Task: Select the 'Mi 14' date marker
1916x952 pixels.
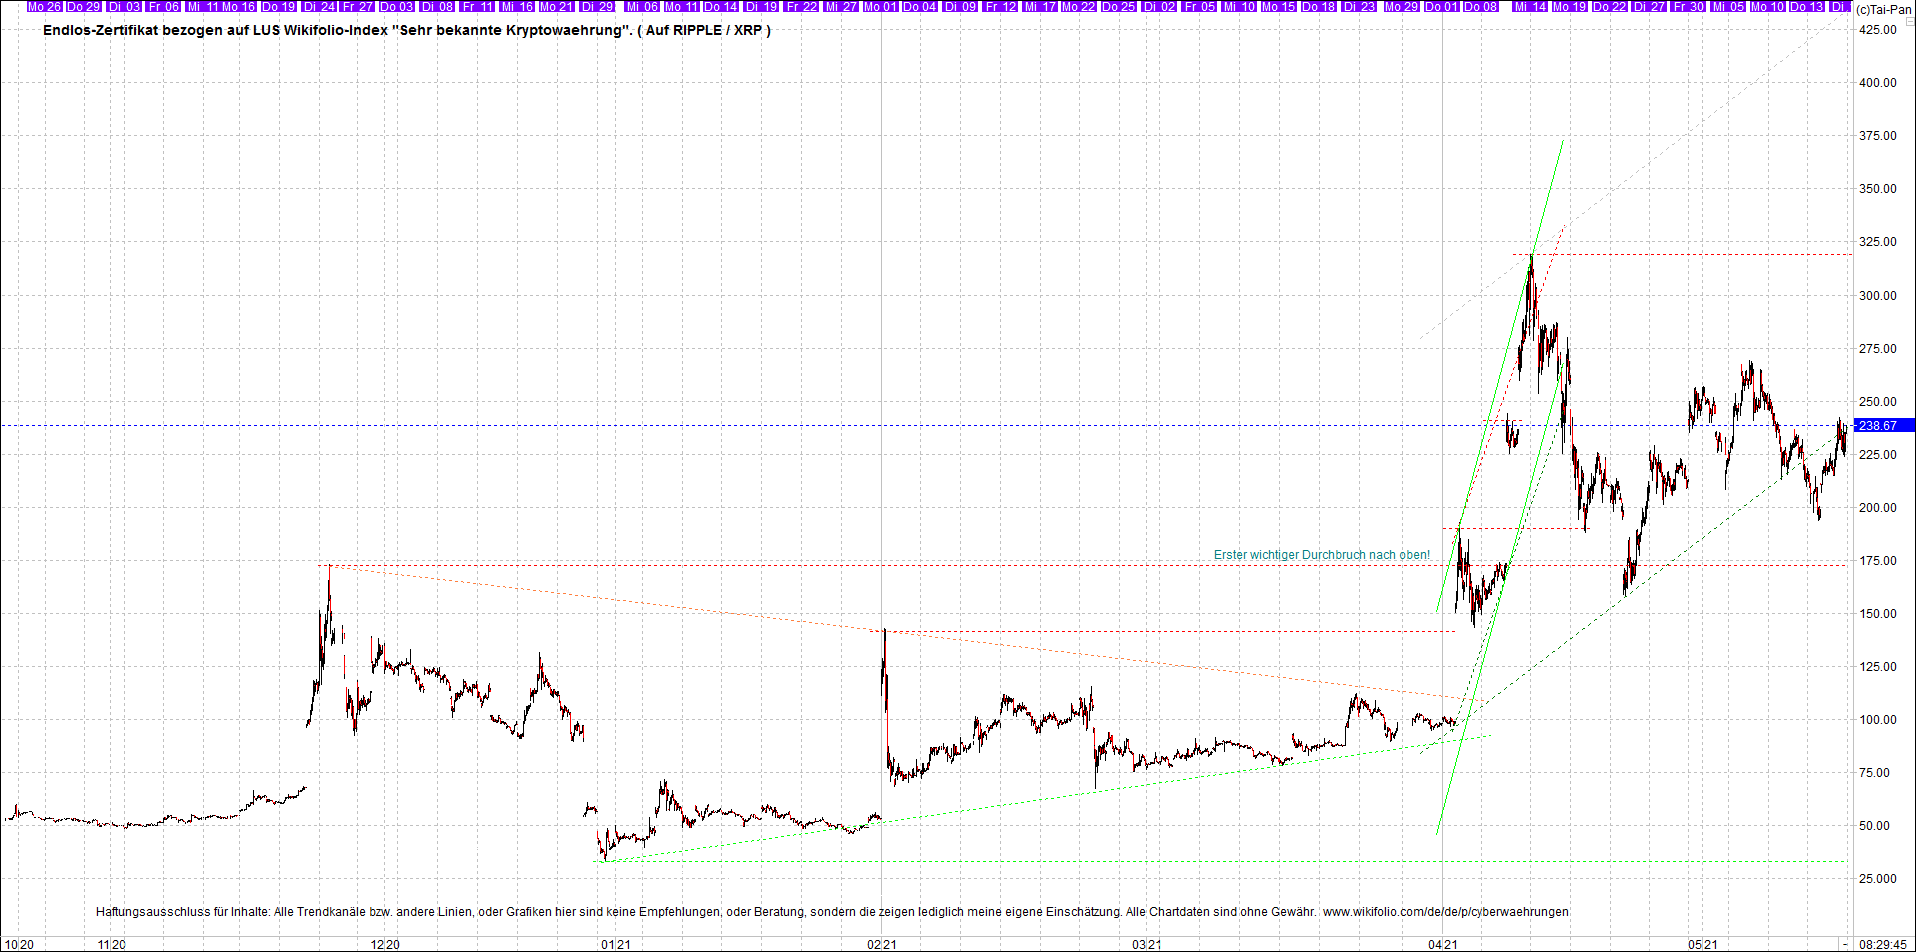Action: click(1530, 6)
